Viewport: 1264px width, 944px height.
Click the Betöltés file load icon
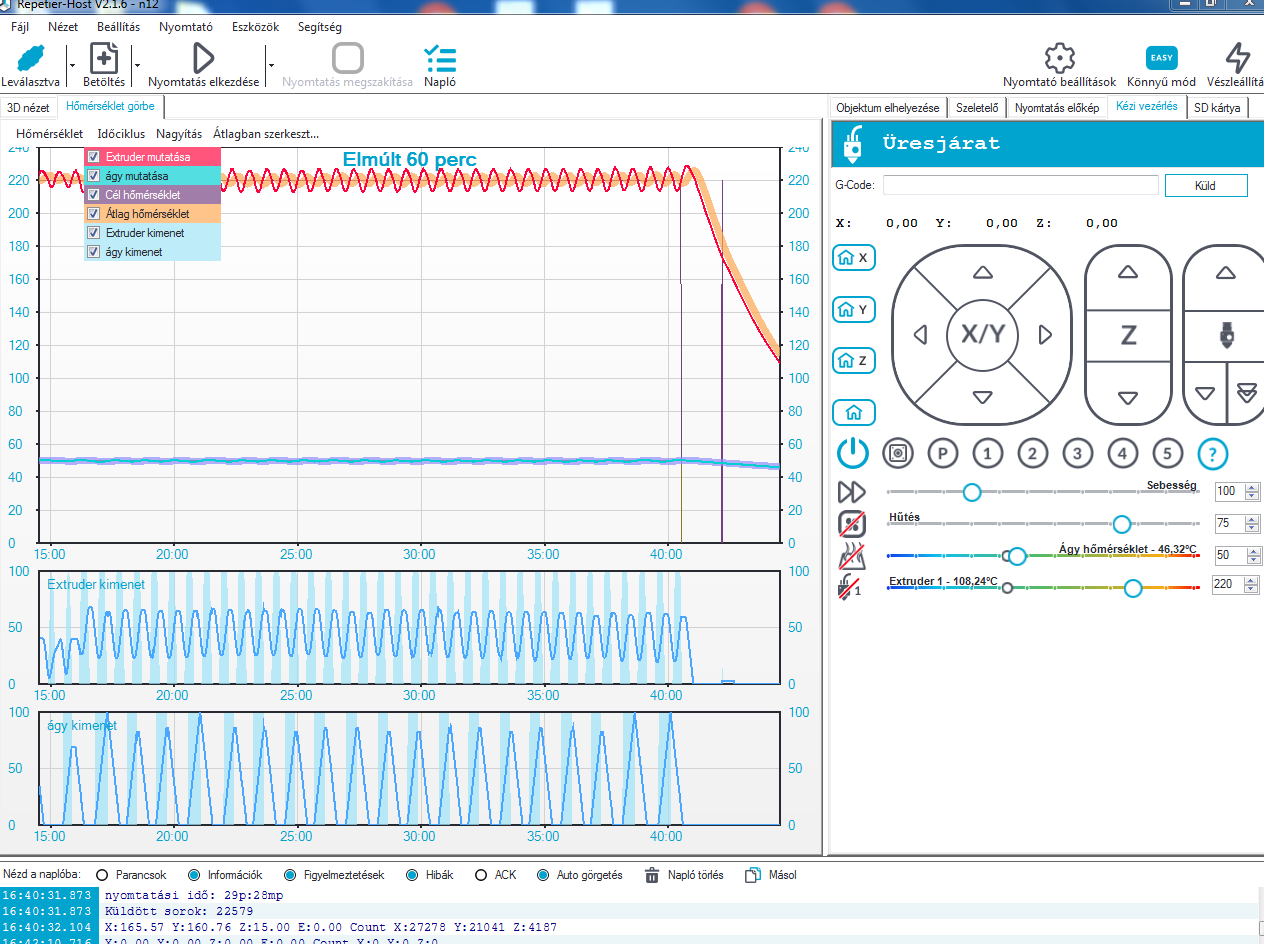click(x=104, y=58)
